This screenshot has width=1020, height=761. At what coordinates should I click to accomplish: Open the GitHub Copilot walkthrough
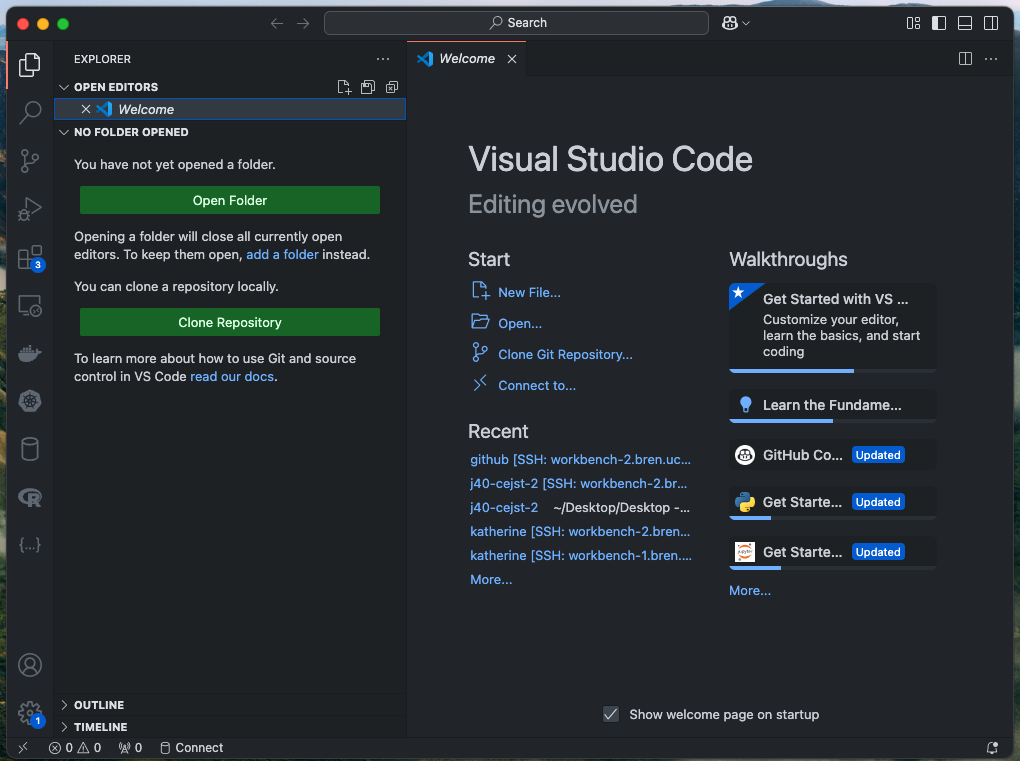[833, 455]
